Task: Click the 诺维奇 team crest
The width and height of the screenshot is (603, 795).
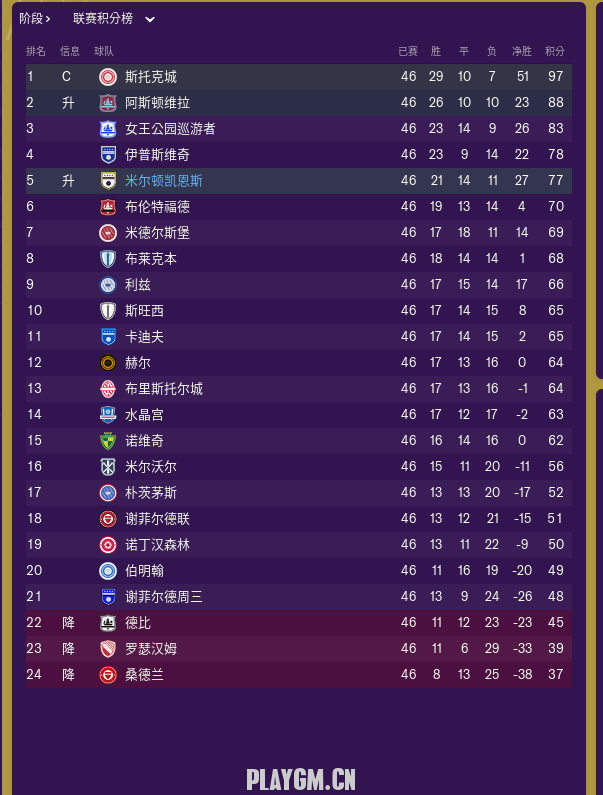Action: click(x=108, y=441)
